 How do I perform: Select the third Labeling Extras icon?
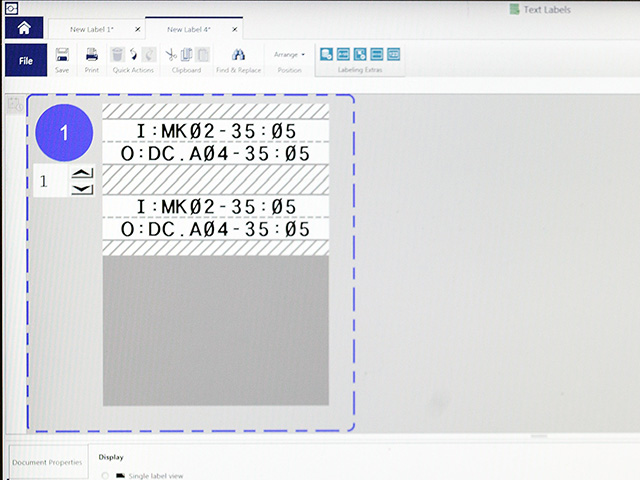tap(360, 54)
